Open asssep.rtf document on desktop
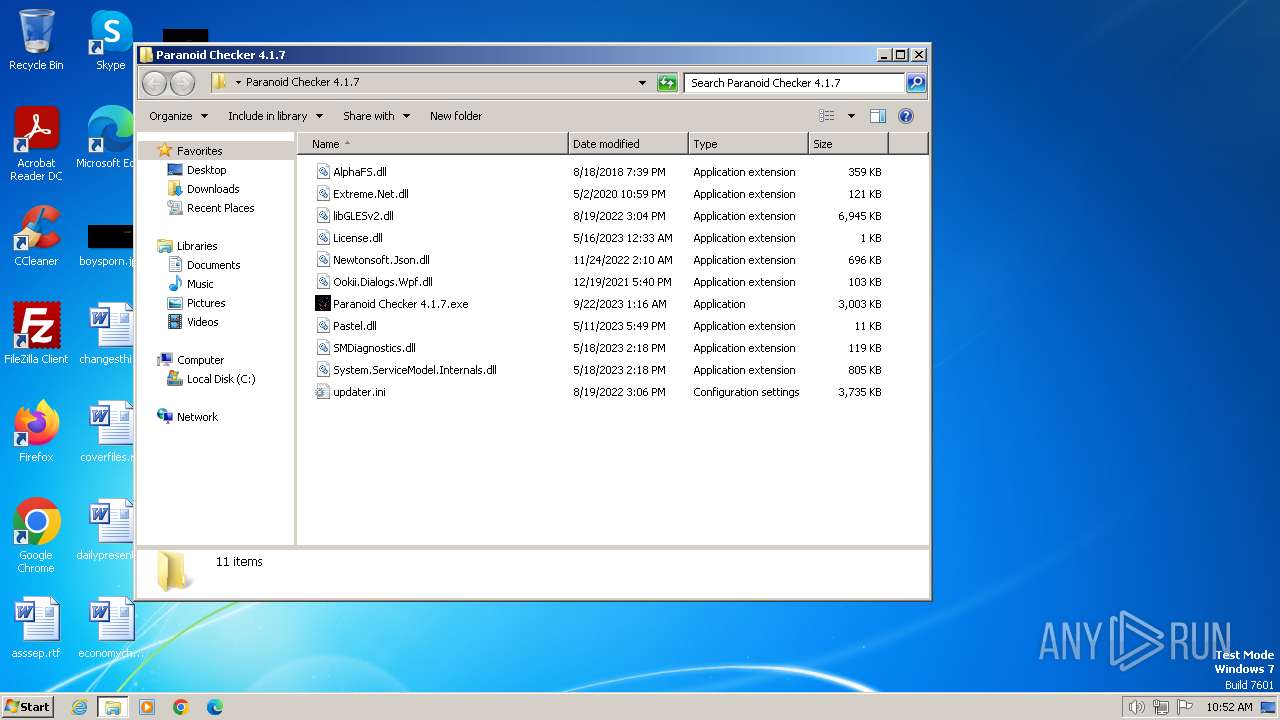The image size is (1280, 720). pyautogui.click(x=36, y=628)
